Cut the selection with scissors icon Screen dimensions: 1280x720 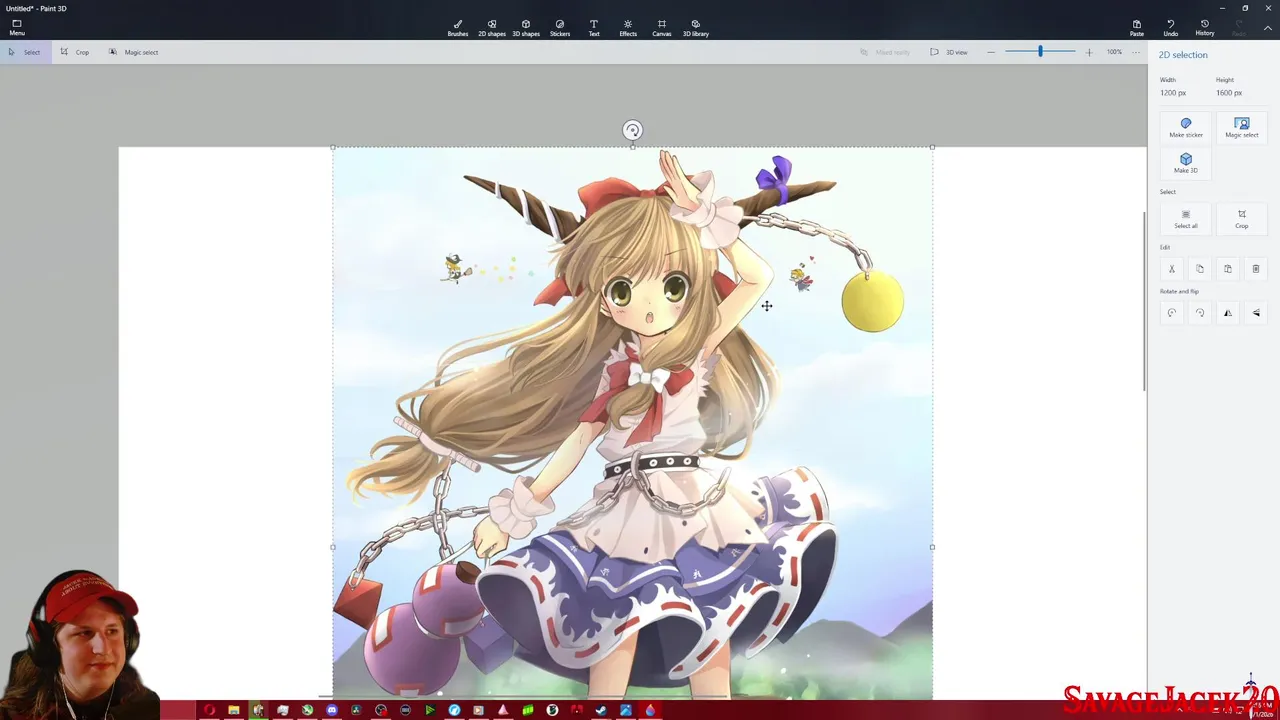[x=1172, y=269]
